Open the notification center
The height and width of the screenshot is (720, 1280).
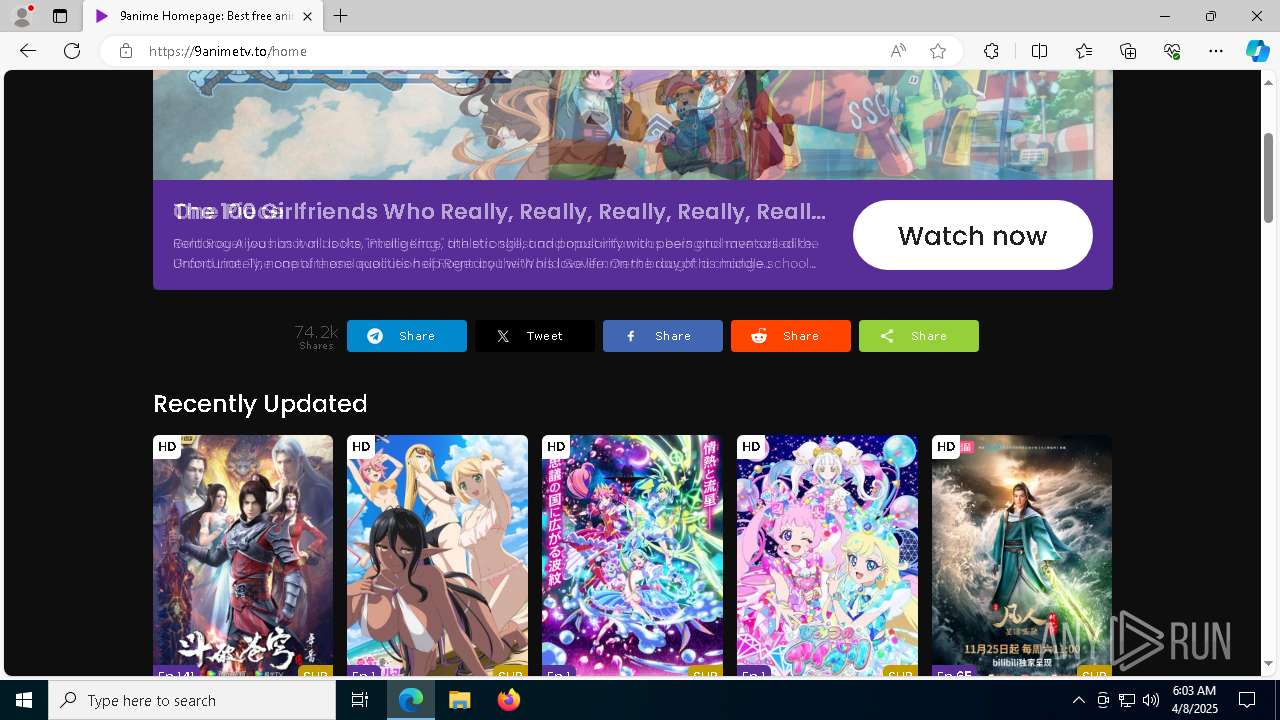coord(1247,700)
